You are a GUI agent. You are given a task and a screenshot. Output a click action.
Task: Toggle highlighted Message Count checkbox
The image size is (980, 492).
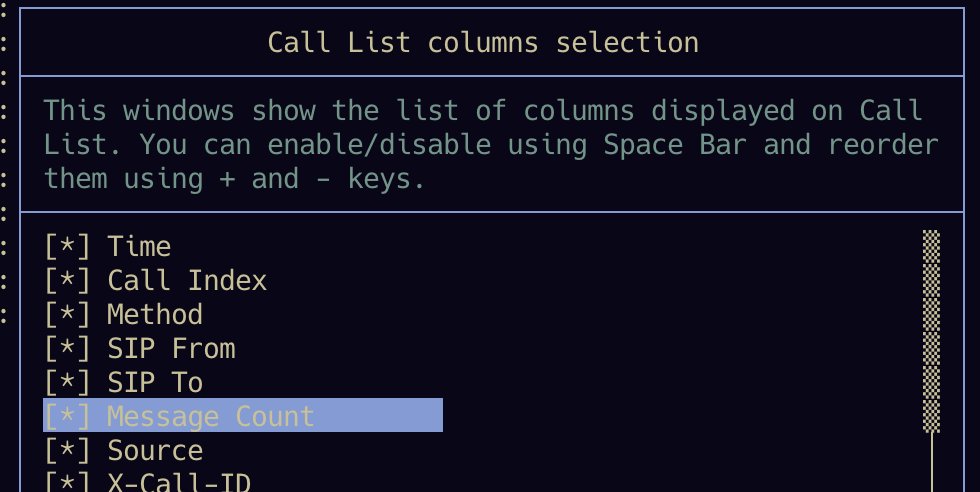67,417
